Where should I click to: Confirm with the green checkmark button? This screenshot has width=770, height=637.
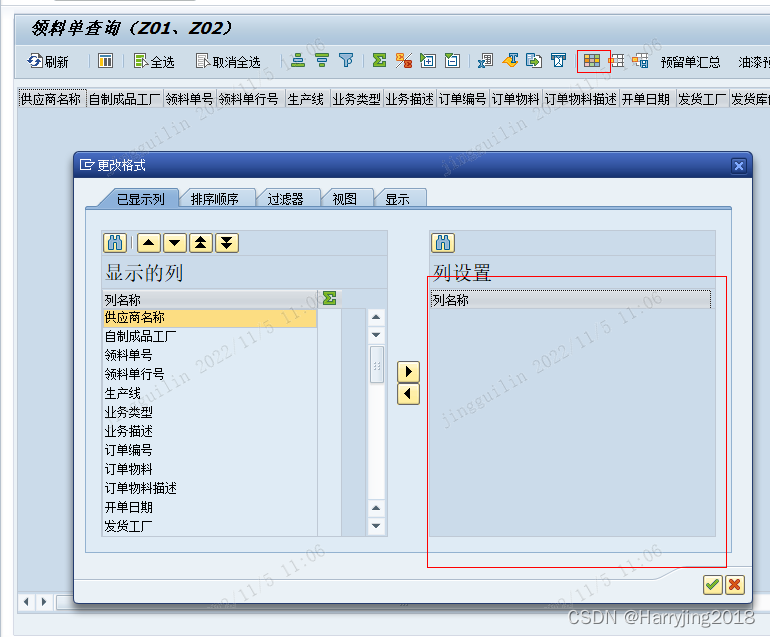[712, 584]
